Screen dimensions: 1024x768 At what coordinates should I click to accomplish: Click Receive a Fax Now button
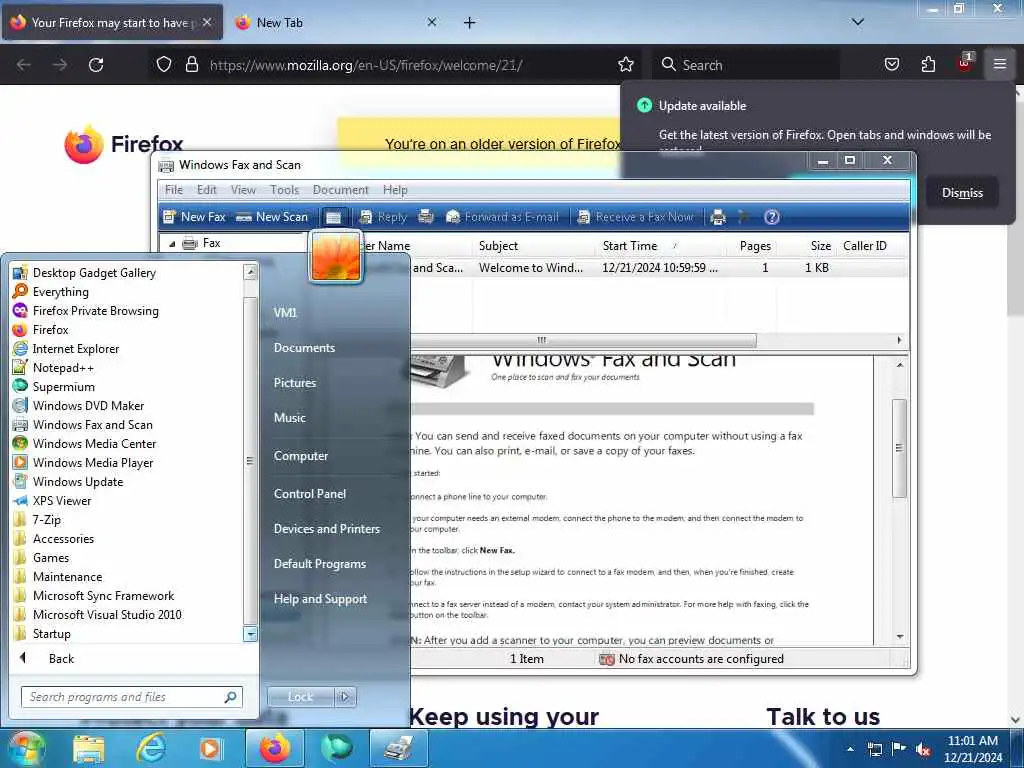point(635,217)
